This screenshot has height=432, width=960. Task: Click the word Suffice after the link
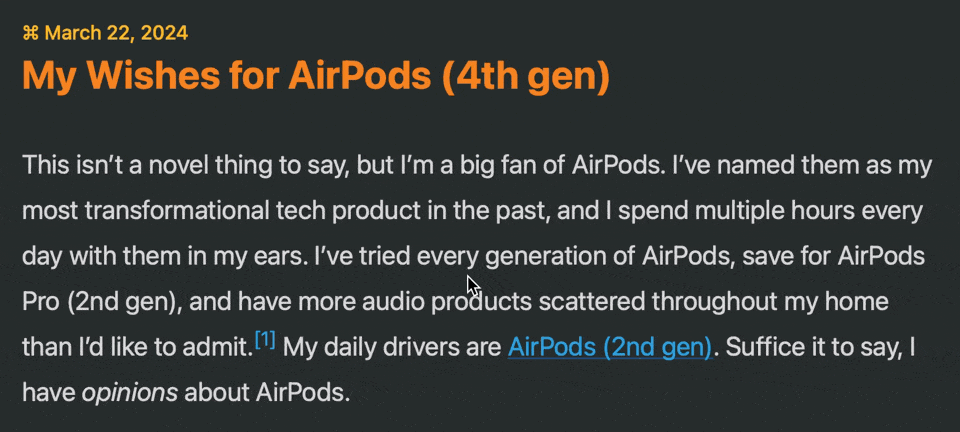click(x=762, y=348)
